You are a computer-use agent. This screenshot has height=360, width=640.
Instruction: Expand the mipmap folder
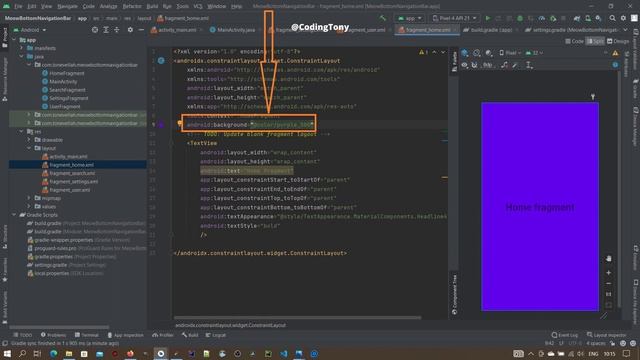29,198
